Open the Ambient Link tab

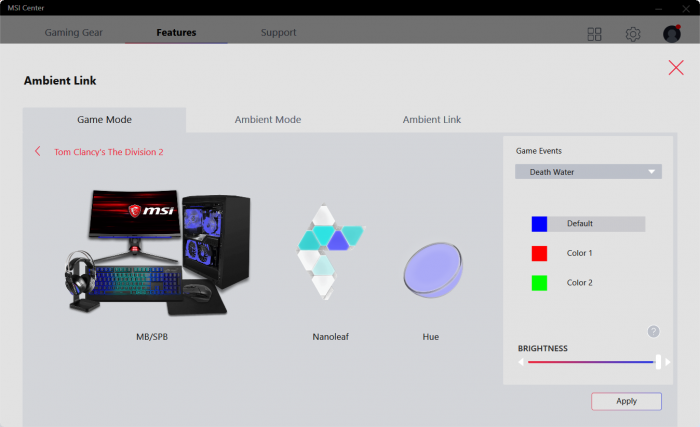pyautogui.click(x=432, y=120)
